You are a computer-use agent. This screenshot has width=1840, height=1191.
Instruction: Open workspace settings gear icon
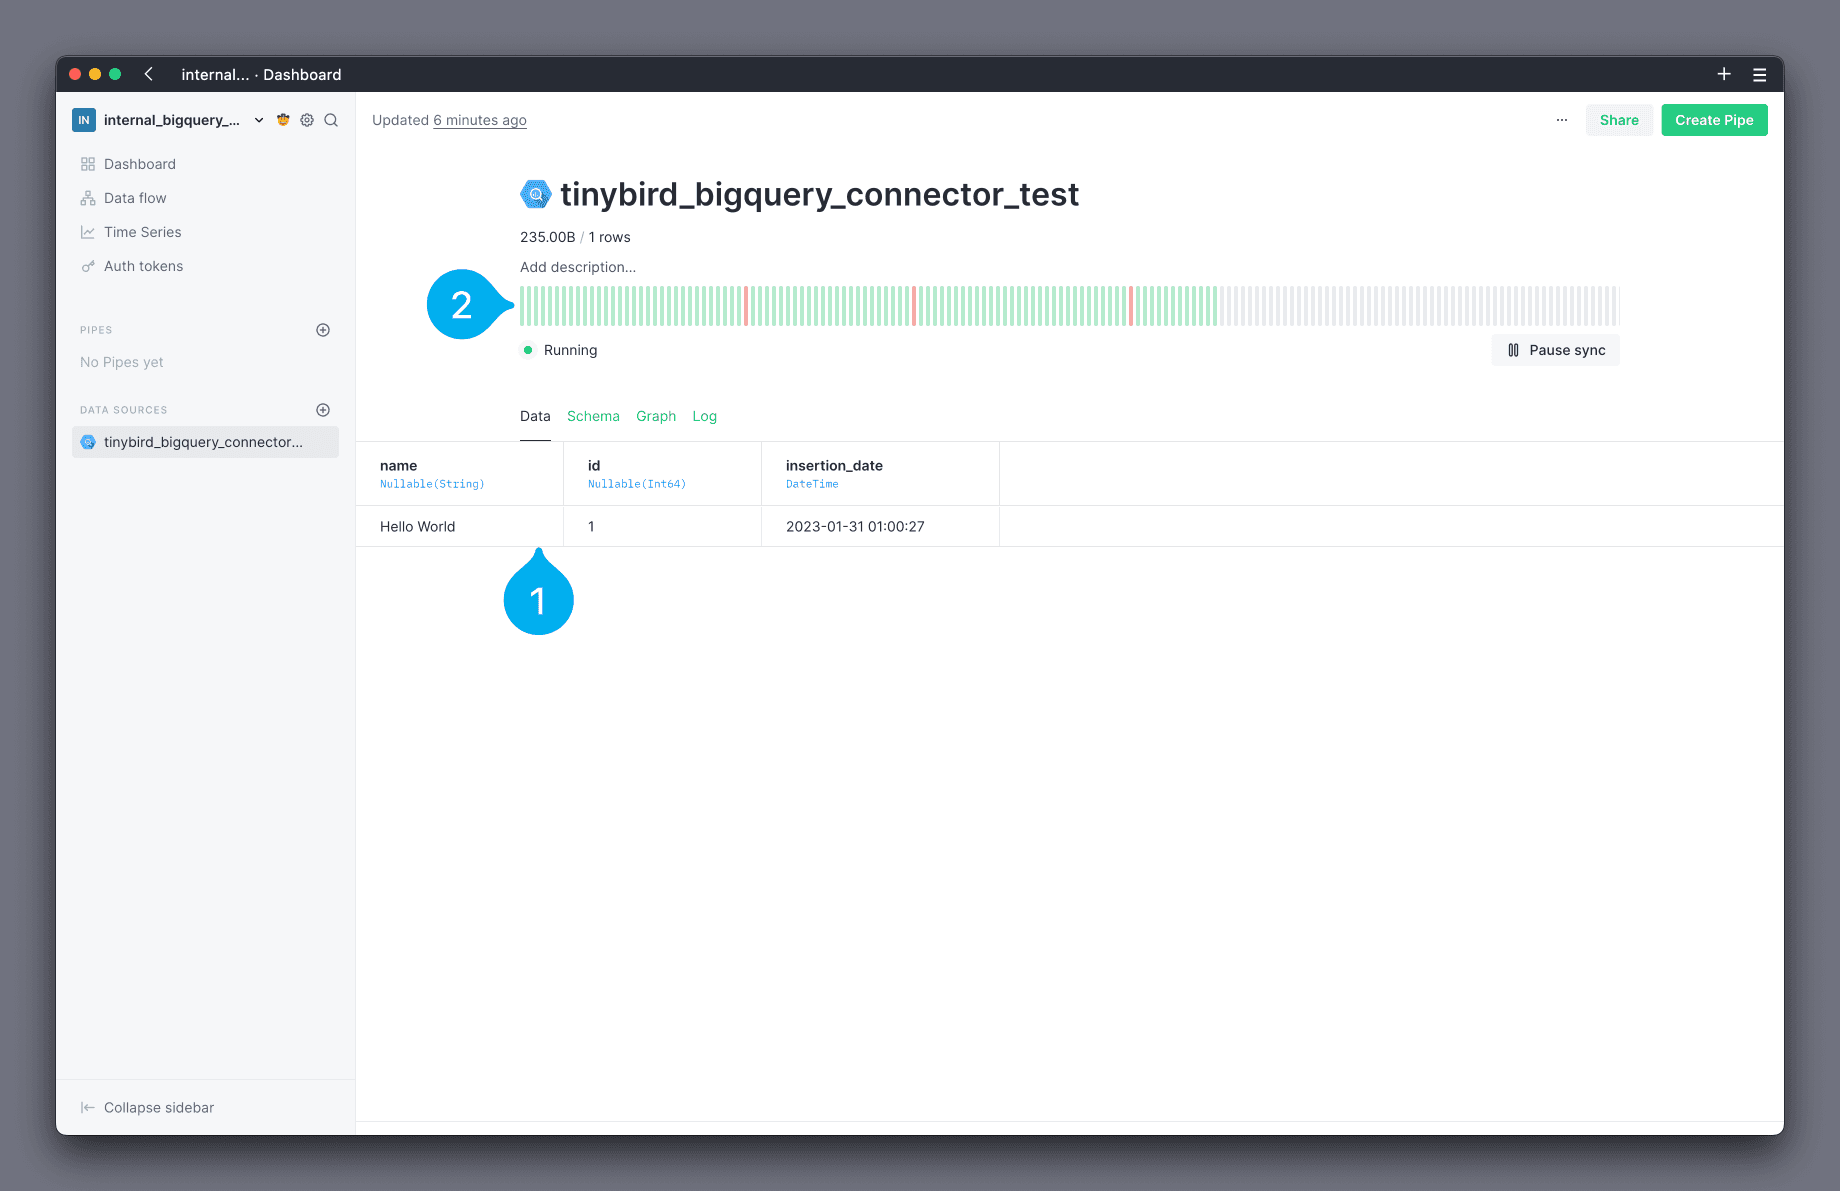click(x=307, y=120)
